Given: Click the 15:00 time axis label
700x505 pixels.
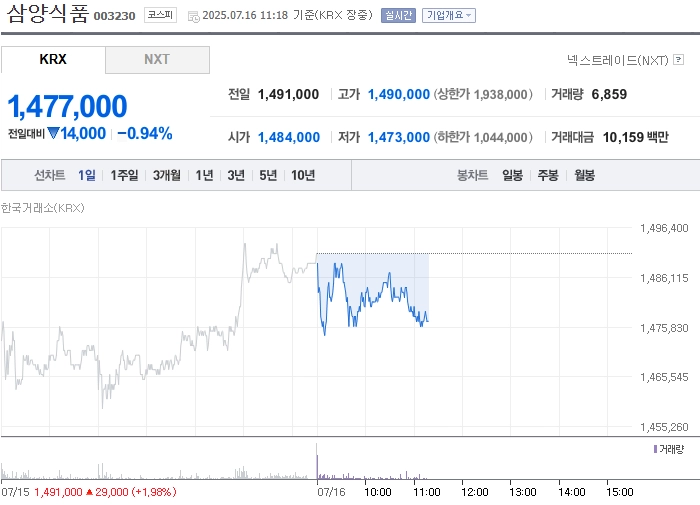Looking at the screenshot, I should tap(620, 492).
